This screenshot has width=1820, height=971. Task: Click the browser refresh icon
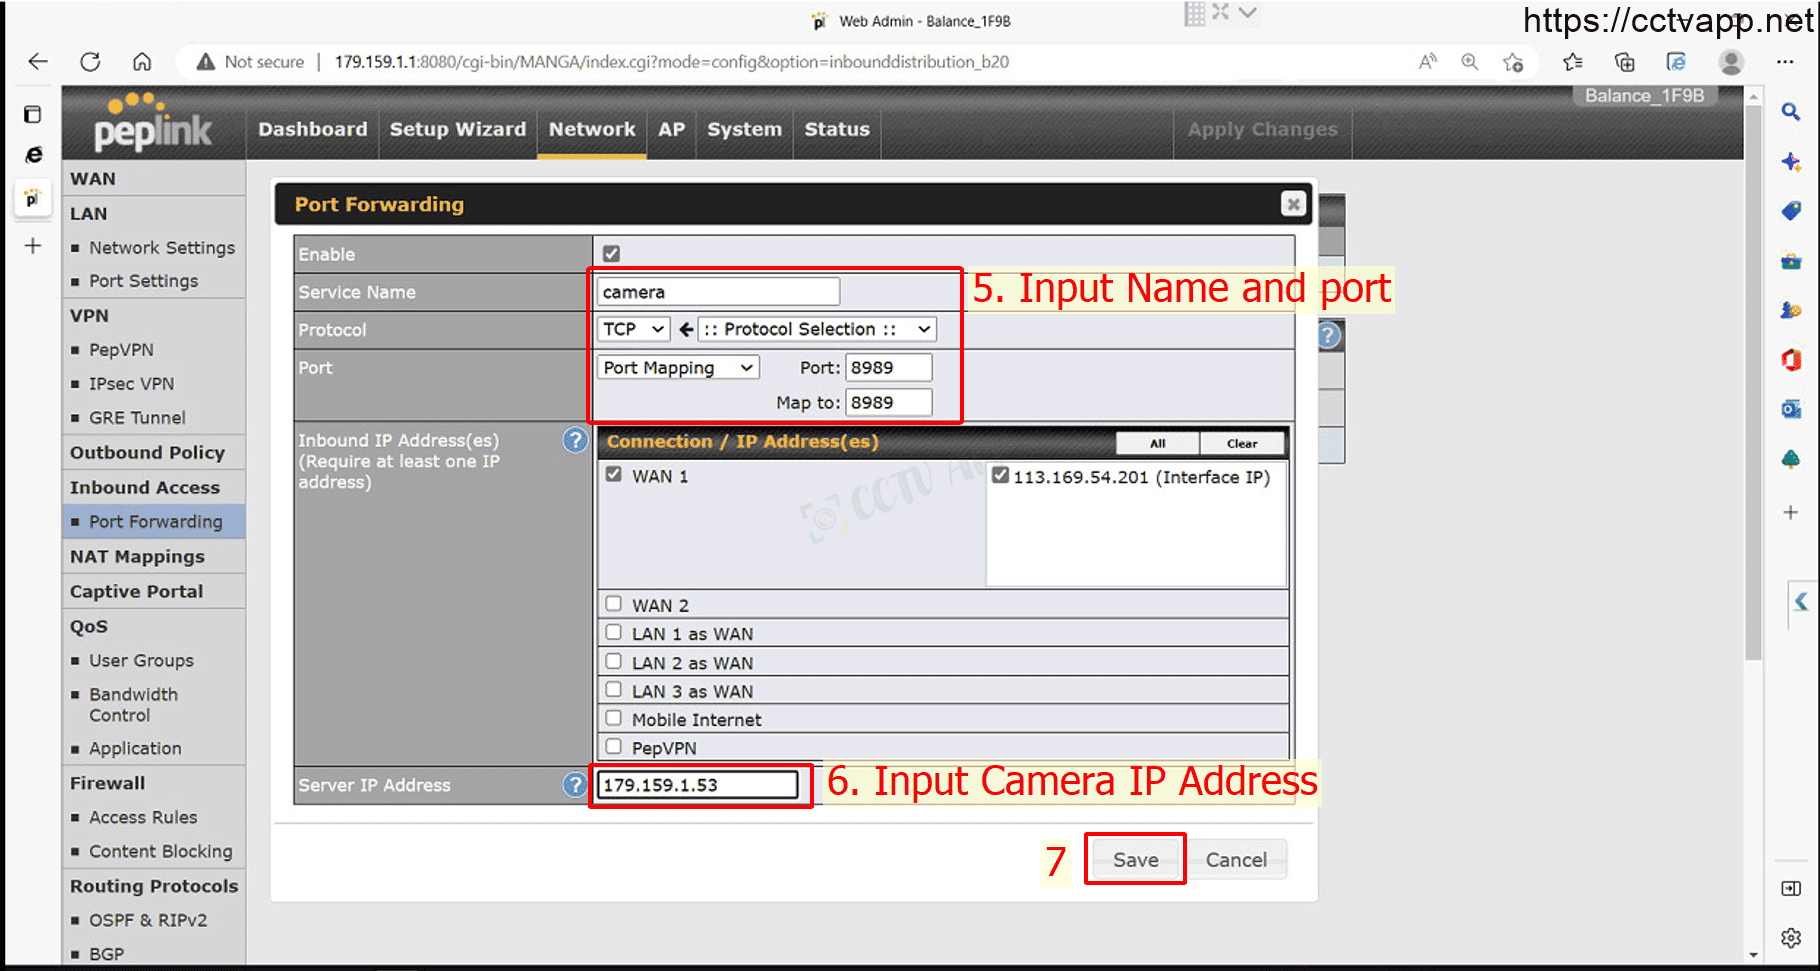90,62
